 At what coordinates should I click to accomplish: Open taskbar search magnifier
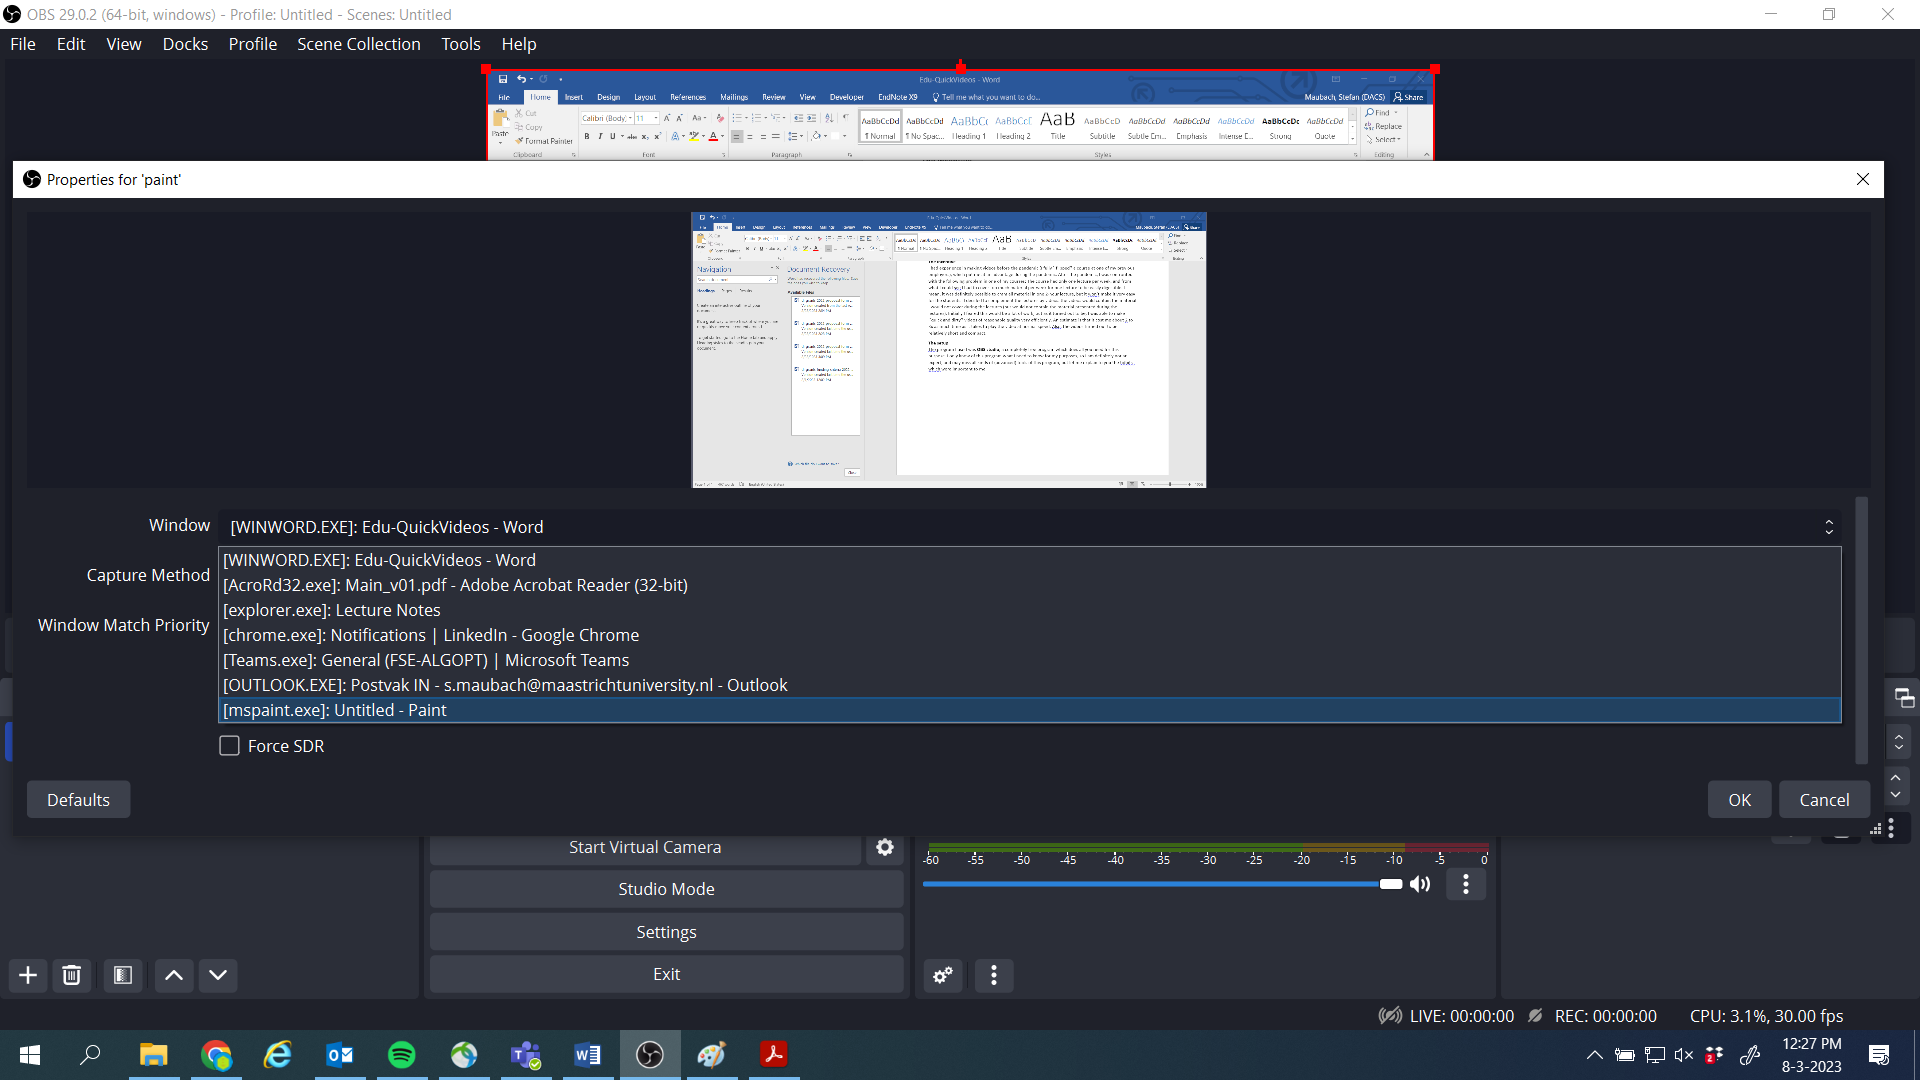click(91, 1055)
